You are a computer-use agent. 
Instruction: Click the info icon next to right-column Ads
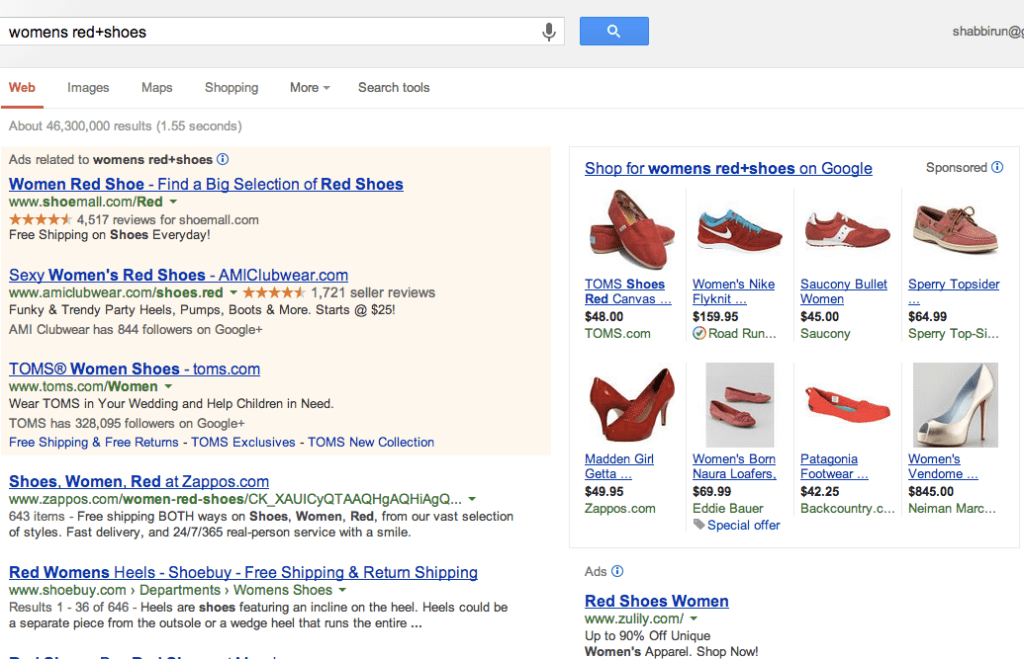click(x=617, y=571)
